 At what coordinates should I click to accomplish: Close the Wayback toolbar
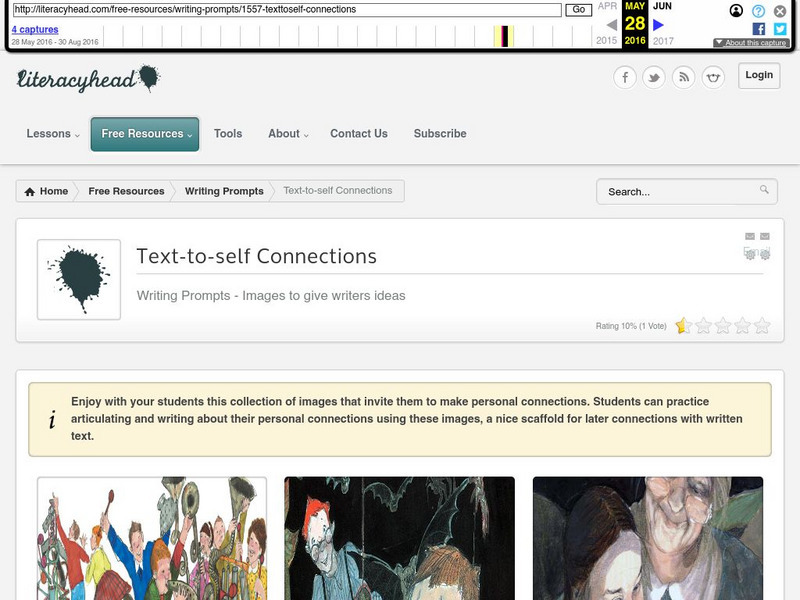tap(780, 11)
